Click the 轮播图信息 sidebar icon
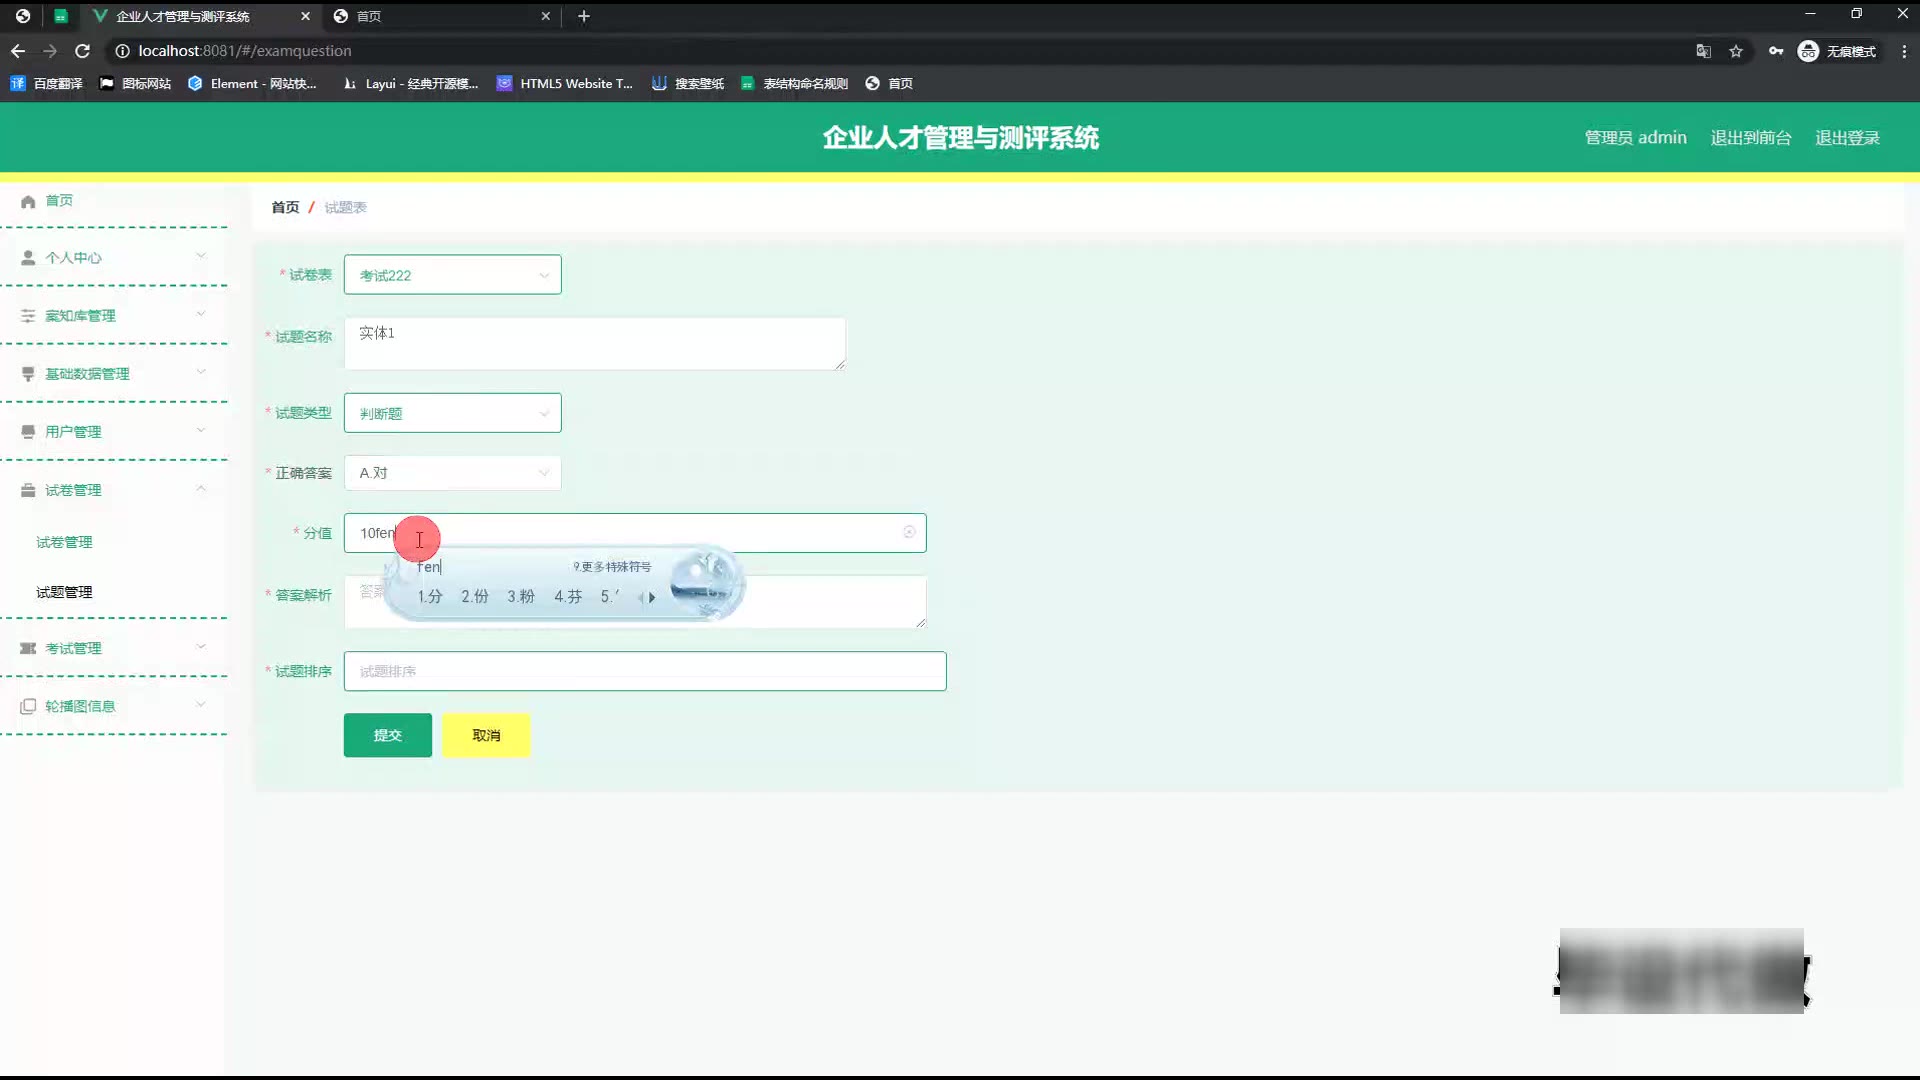1920x1080 pixels. [28, 706]
